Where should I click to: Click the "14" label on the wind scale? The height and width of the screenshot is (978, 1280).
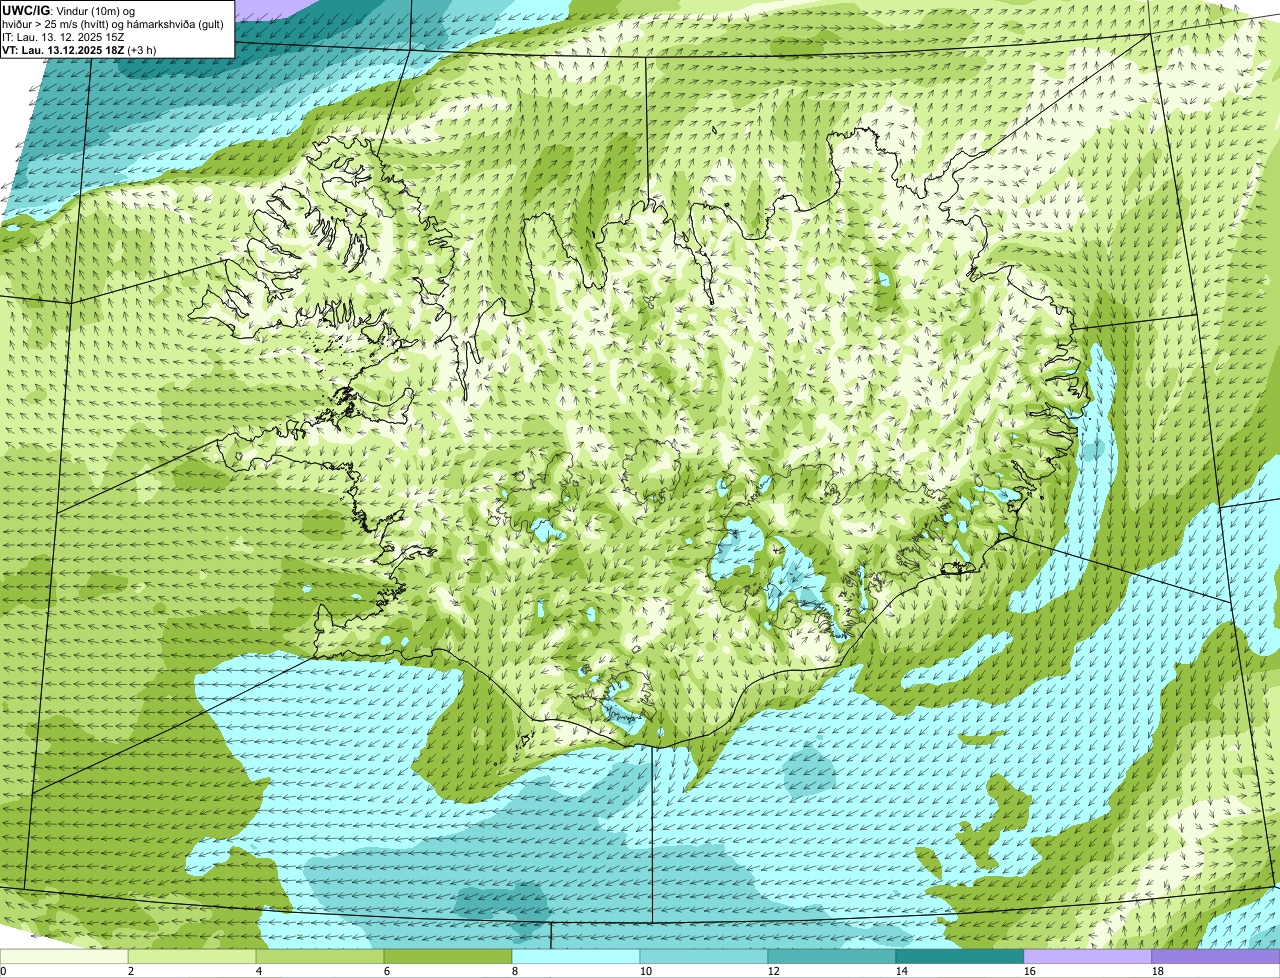902,971
